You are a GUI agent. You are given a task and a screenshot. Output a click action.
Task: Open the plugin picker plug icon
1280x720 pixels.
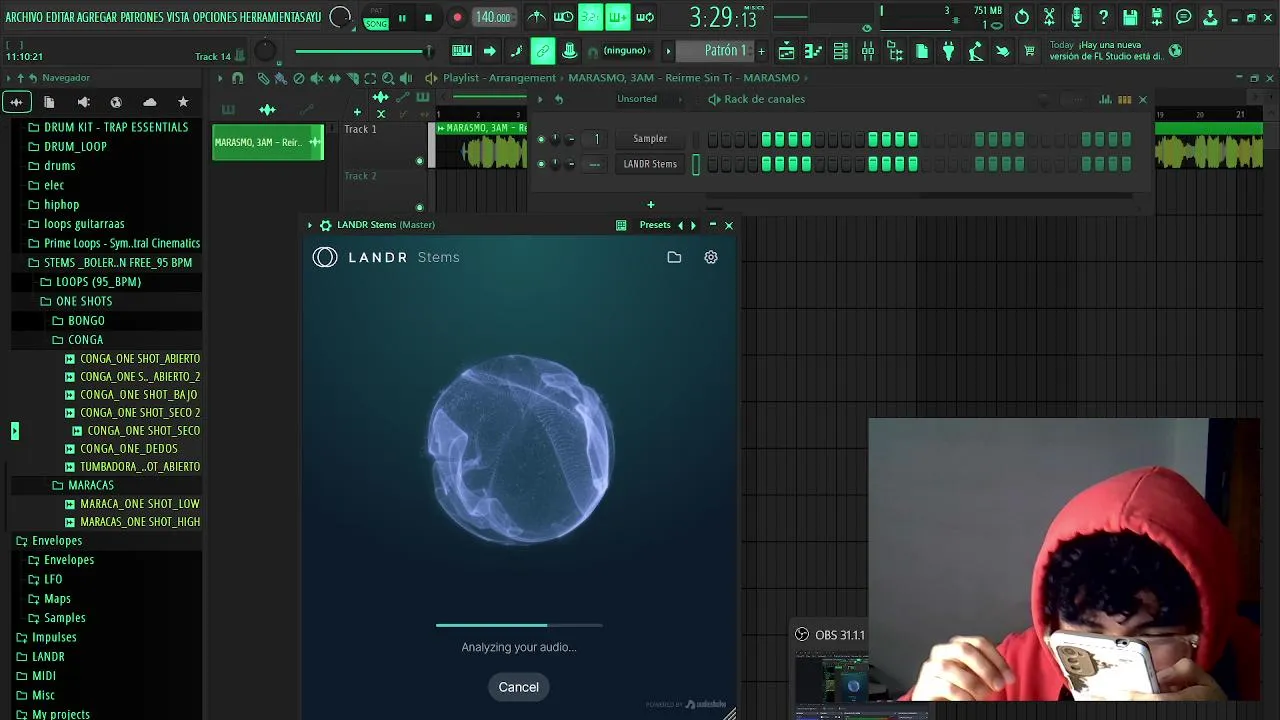949,51
